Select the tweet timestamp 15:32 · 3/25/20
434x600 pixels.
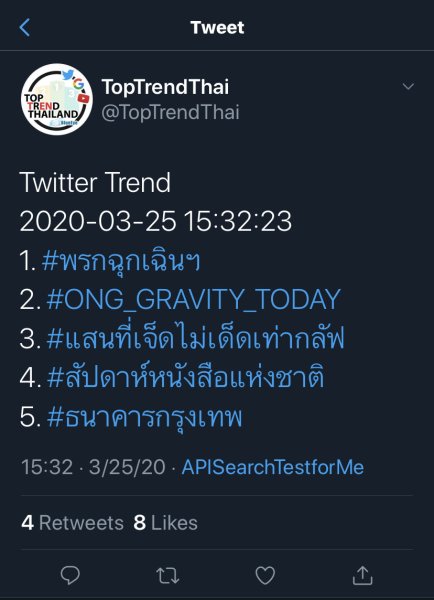pos(93,467)
